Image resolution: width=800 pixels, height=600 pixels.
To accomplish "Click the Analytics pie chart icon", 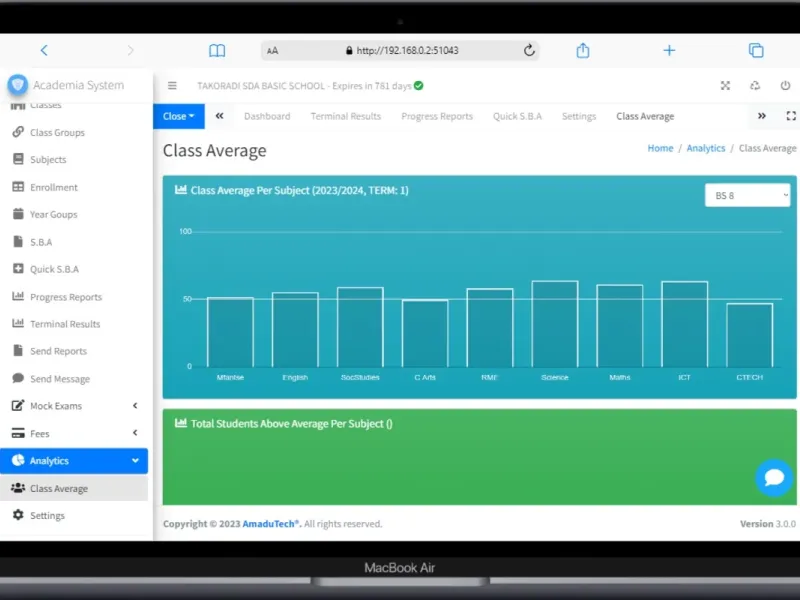I will [x=18, y=460].
